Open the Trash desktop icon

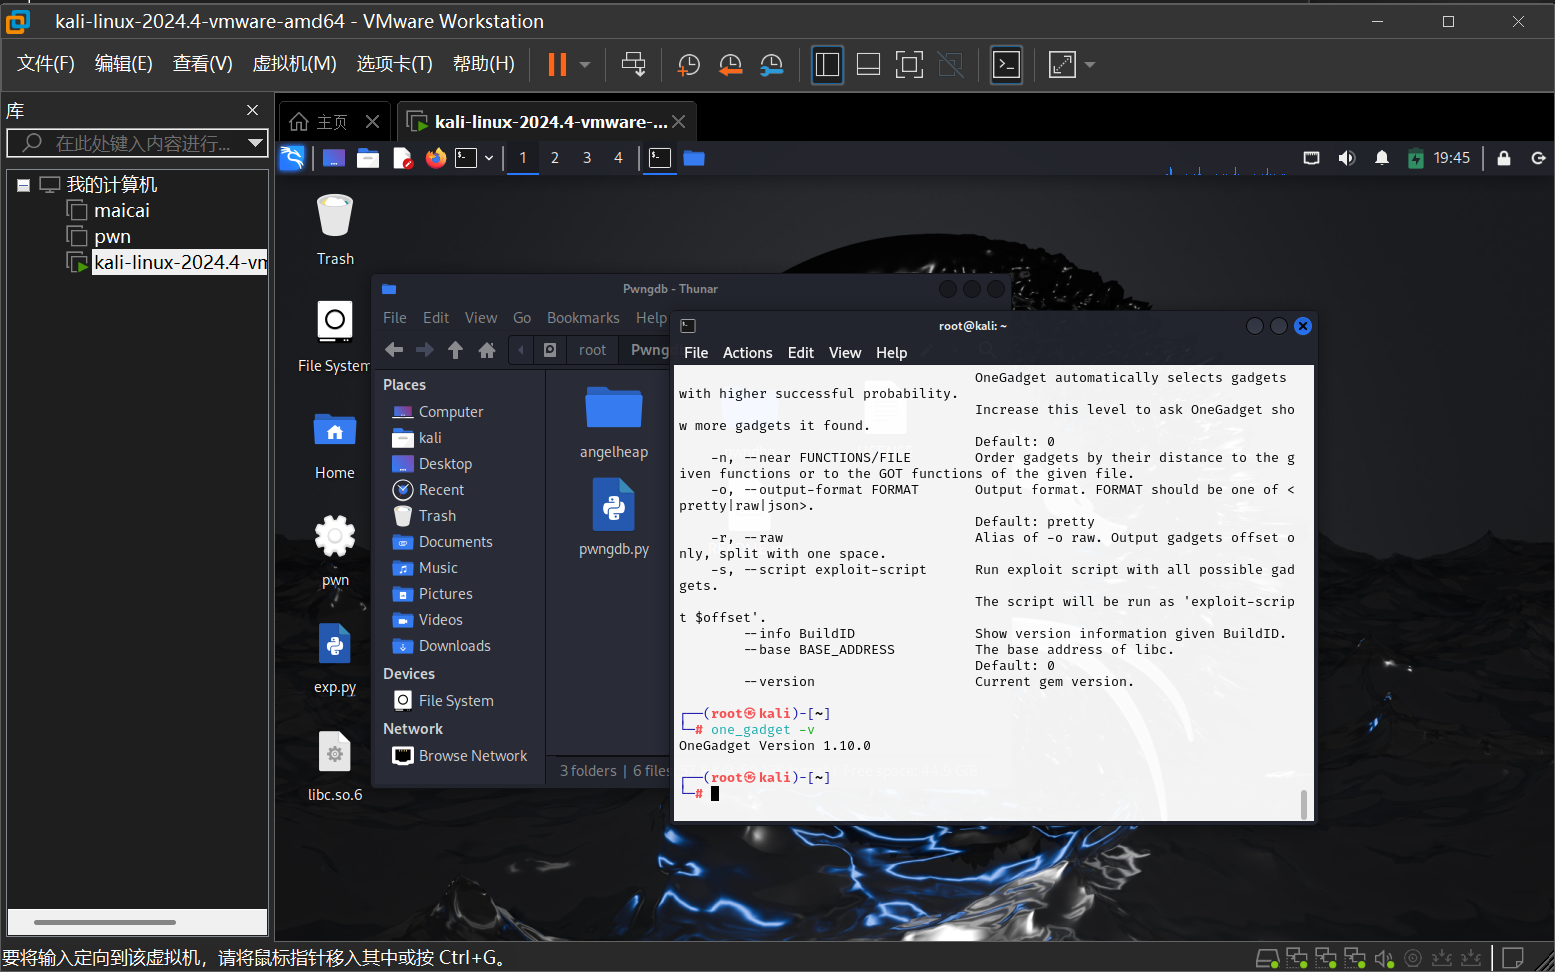click(335, 230)
